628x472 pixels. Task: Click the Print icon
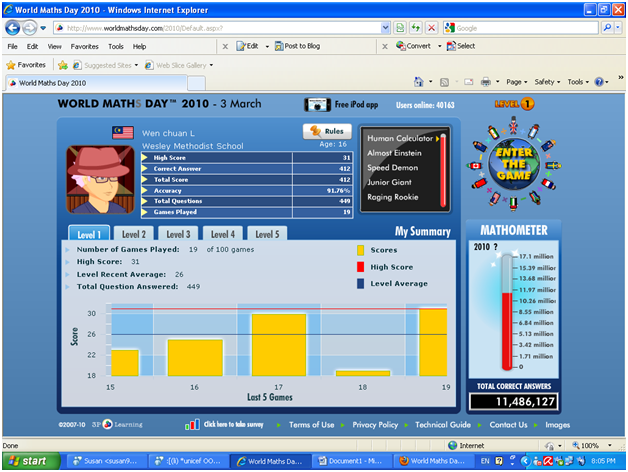pos(485,82)
